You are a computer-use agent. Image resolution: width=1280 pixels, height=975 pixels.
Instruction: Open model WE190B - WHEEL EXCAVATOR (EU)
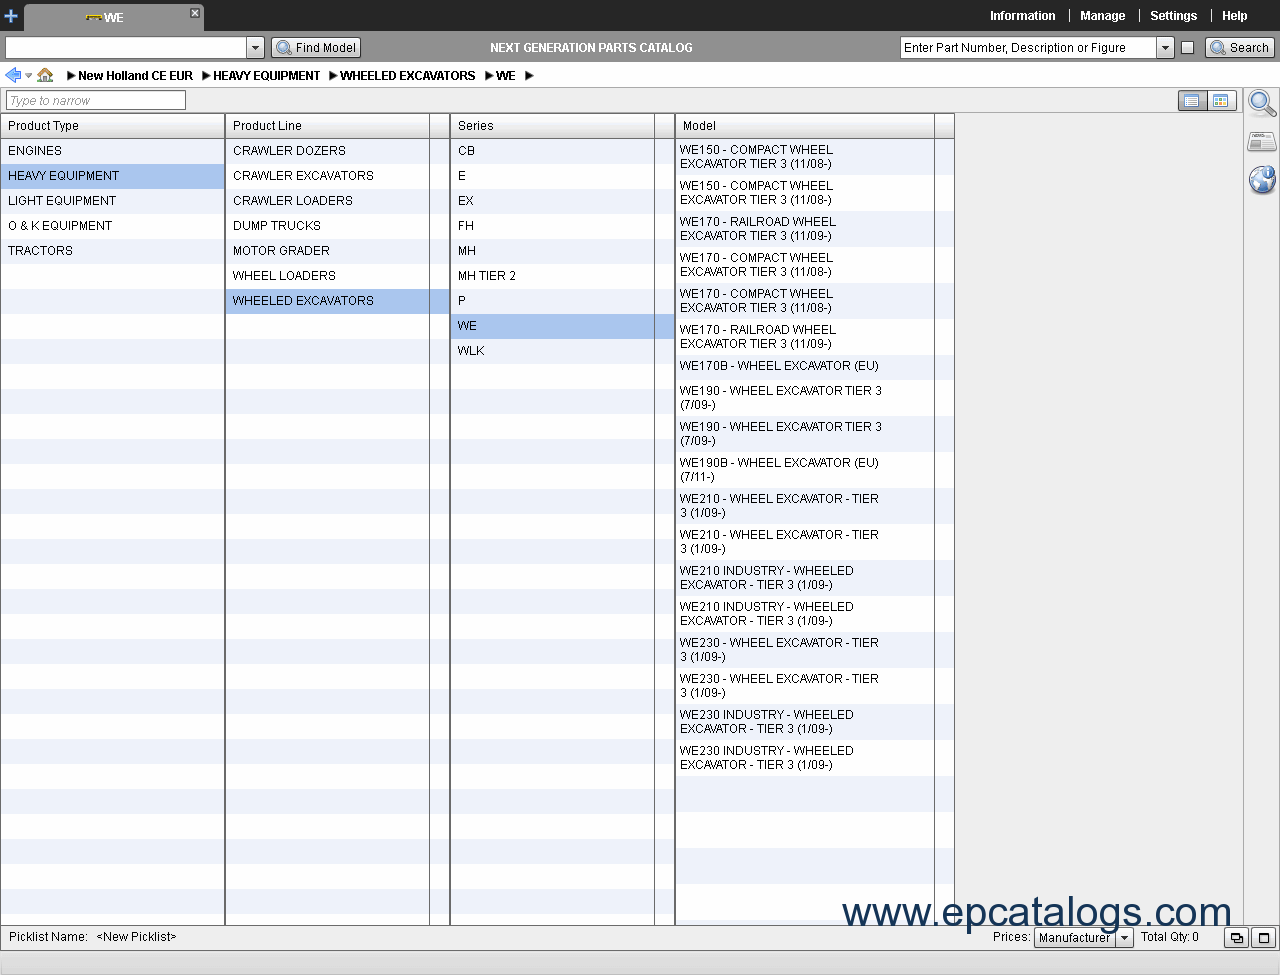click(x=805, y=470)
